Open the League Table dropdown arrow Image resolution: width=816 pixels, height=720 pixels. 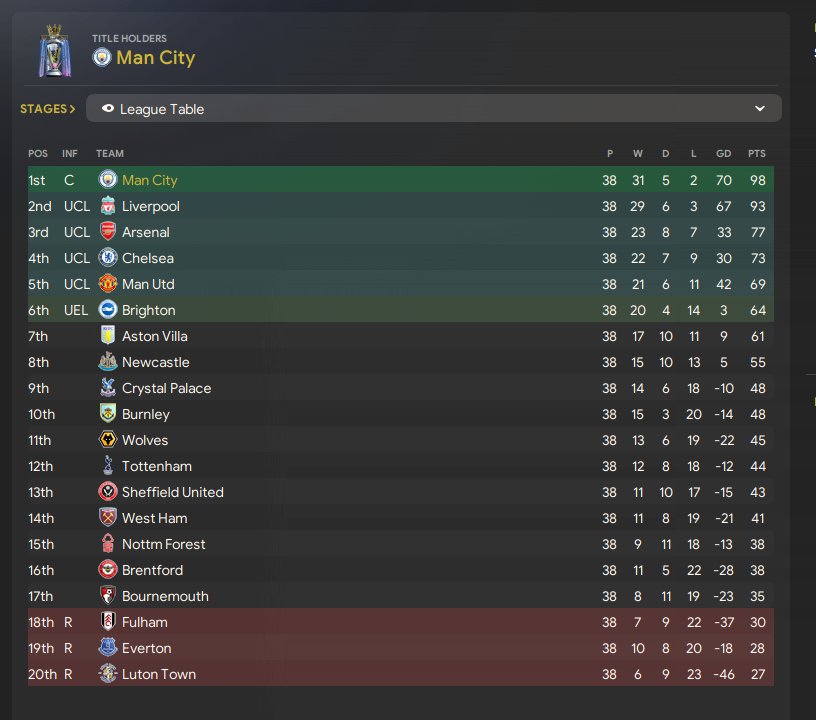pos(759,109)
